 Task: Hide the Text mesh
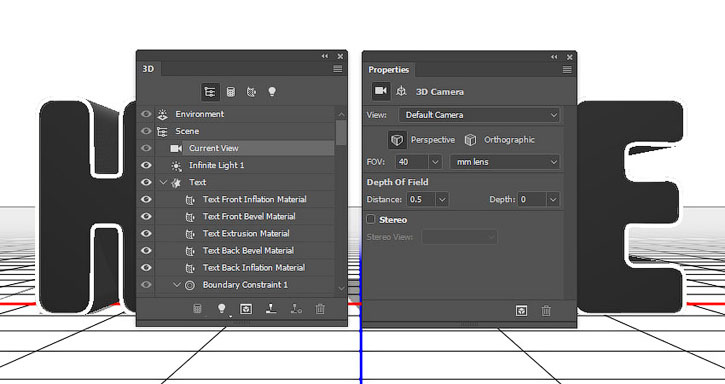[x=146, y=182]
